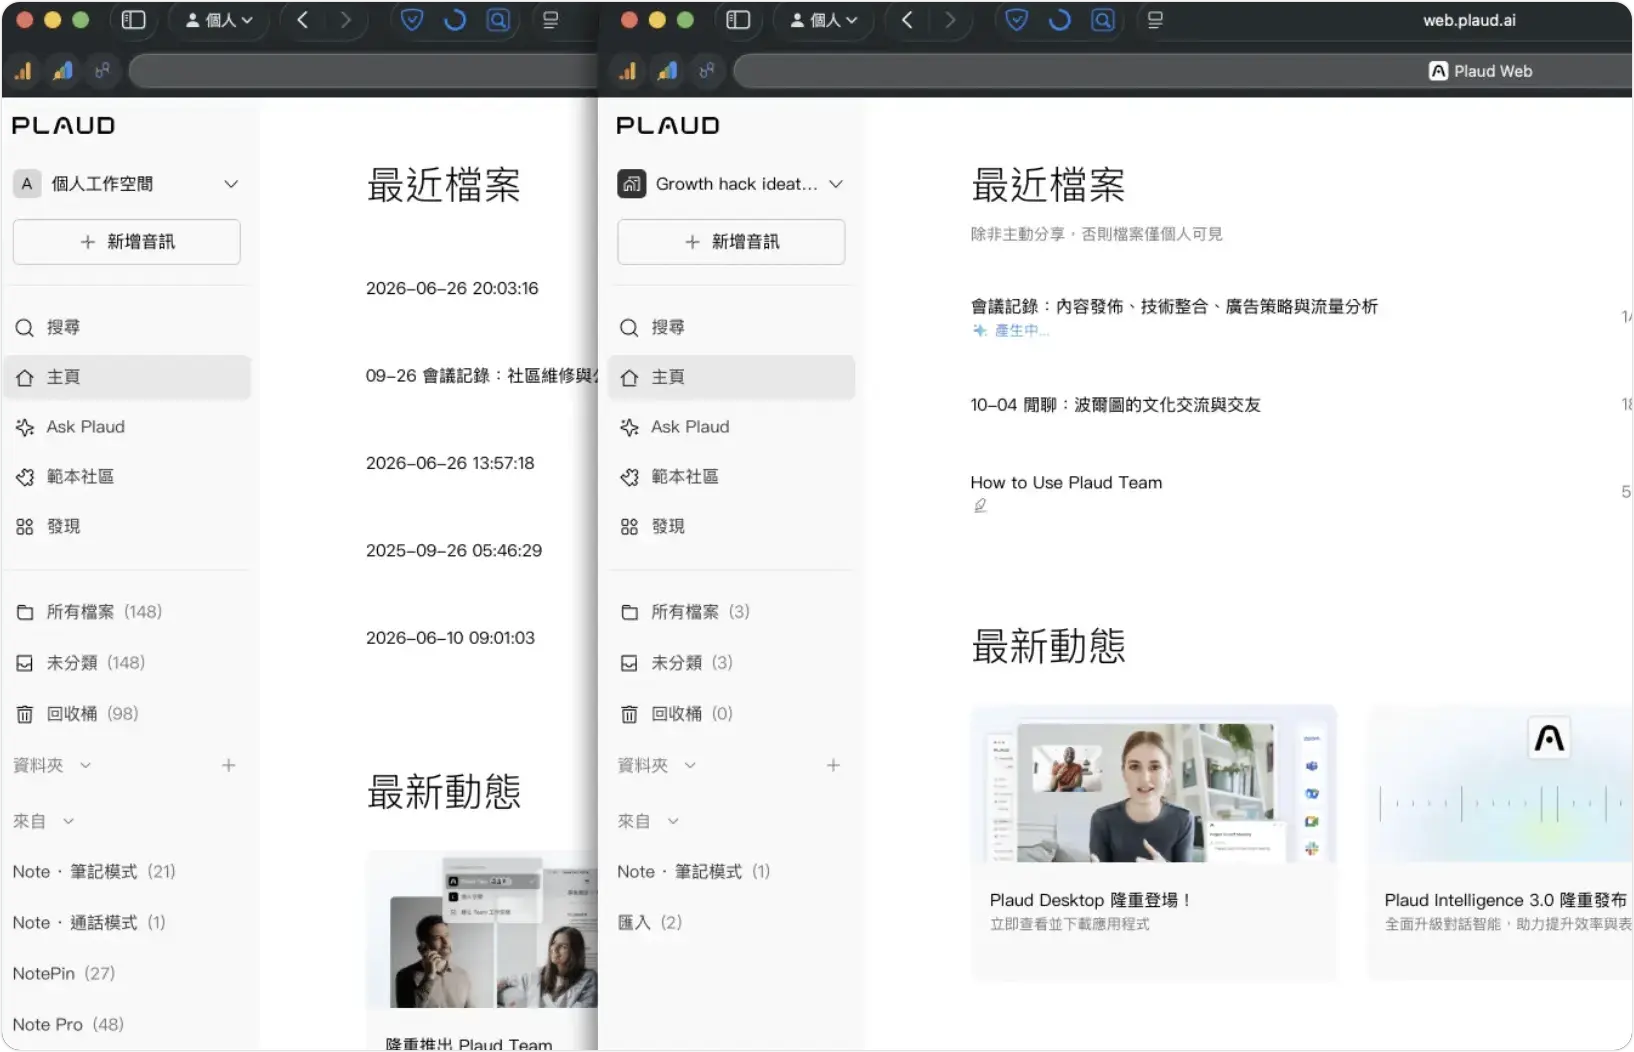Click orange bar chart favorite in left window
Viewport: 1634px width, 1052px height.
23,71
